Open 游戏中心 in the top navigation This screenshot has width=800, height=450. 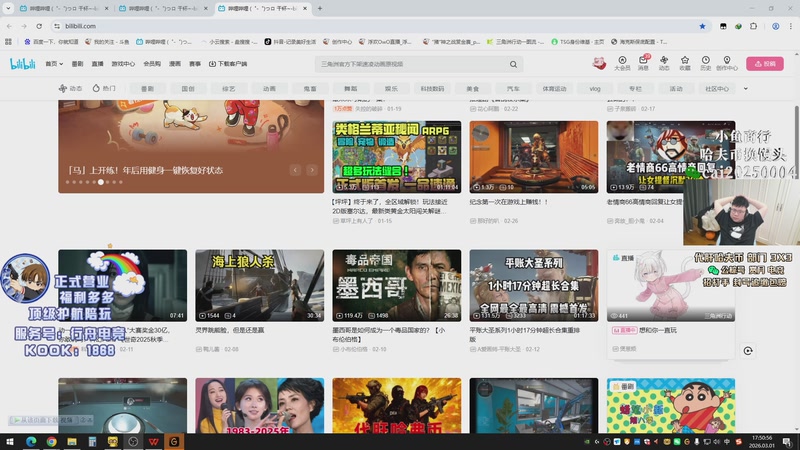[x=123, y=64]
